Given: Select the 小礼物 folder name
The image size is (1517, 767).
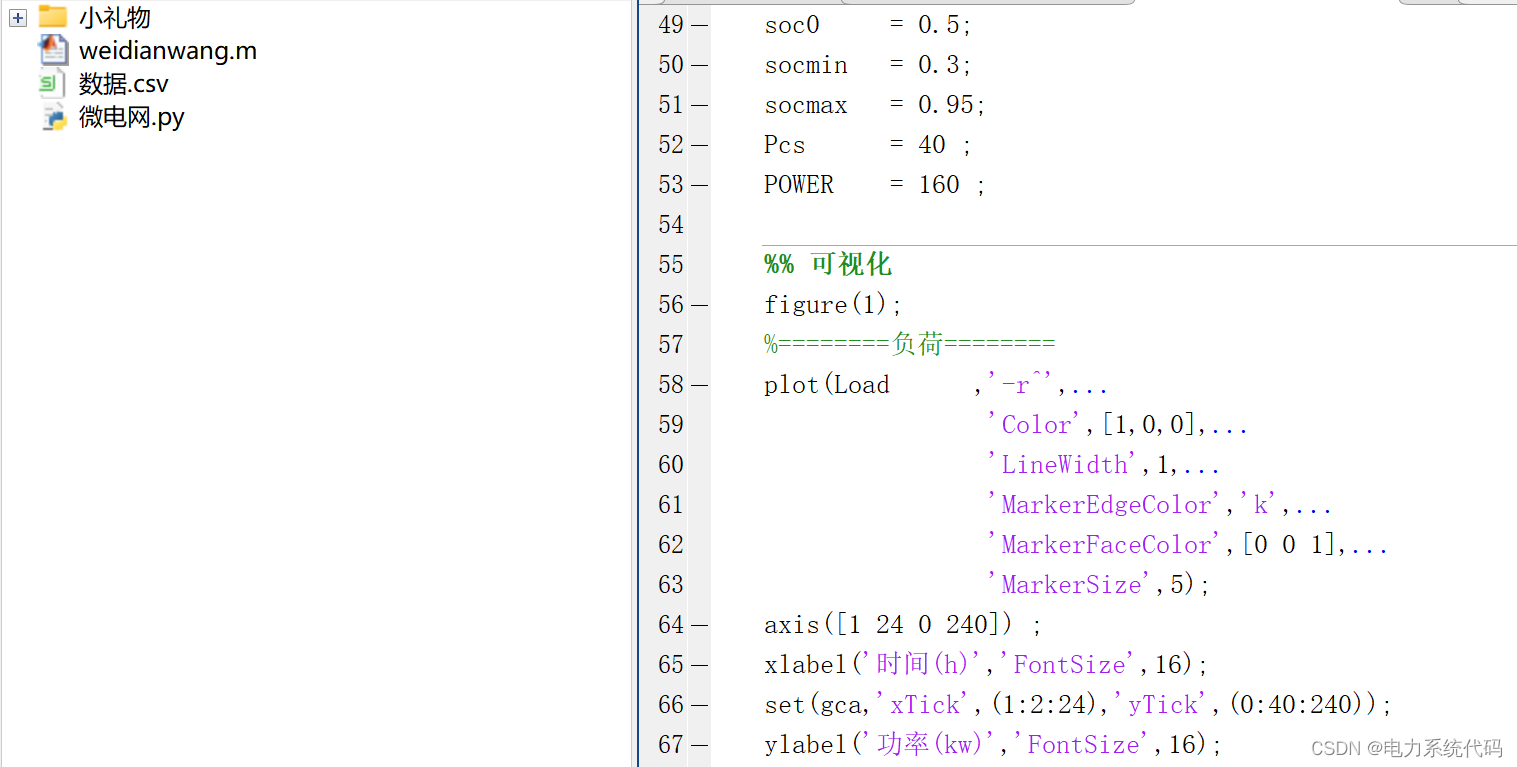Looking at the screenshot, I should pyautogui.click(x=115, y=17).
